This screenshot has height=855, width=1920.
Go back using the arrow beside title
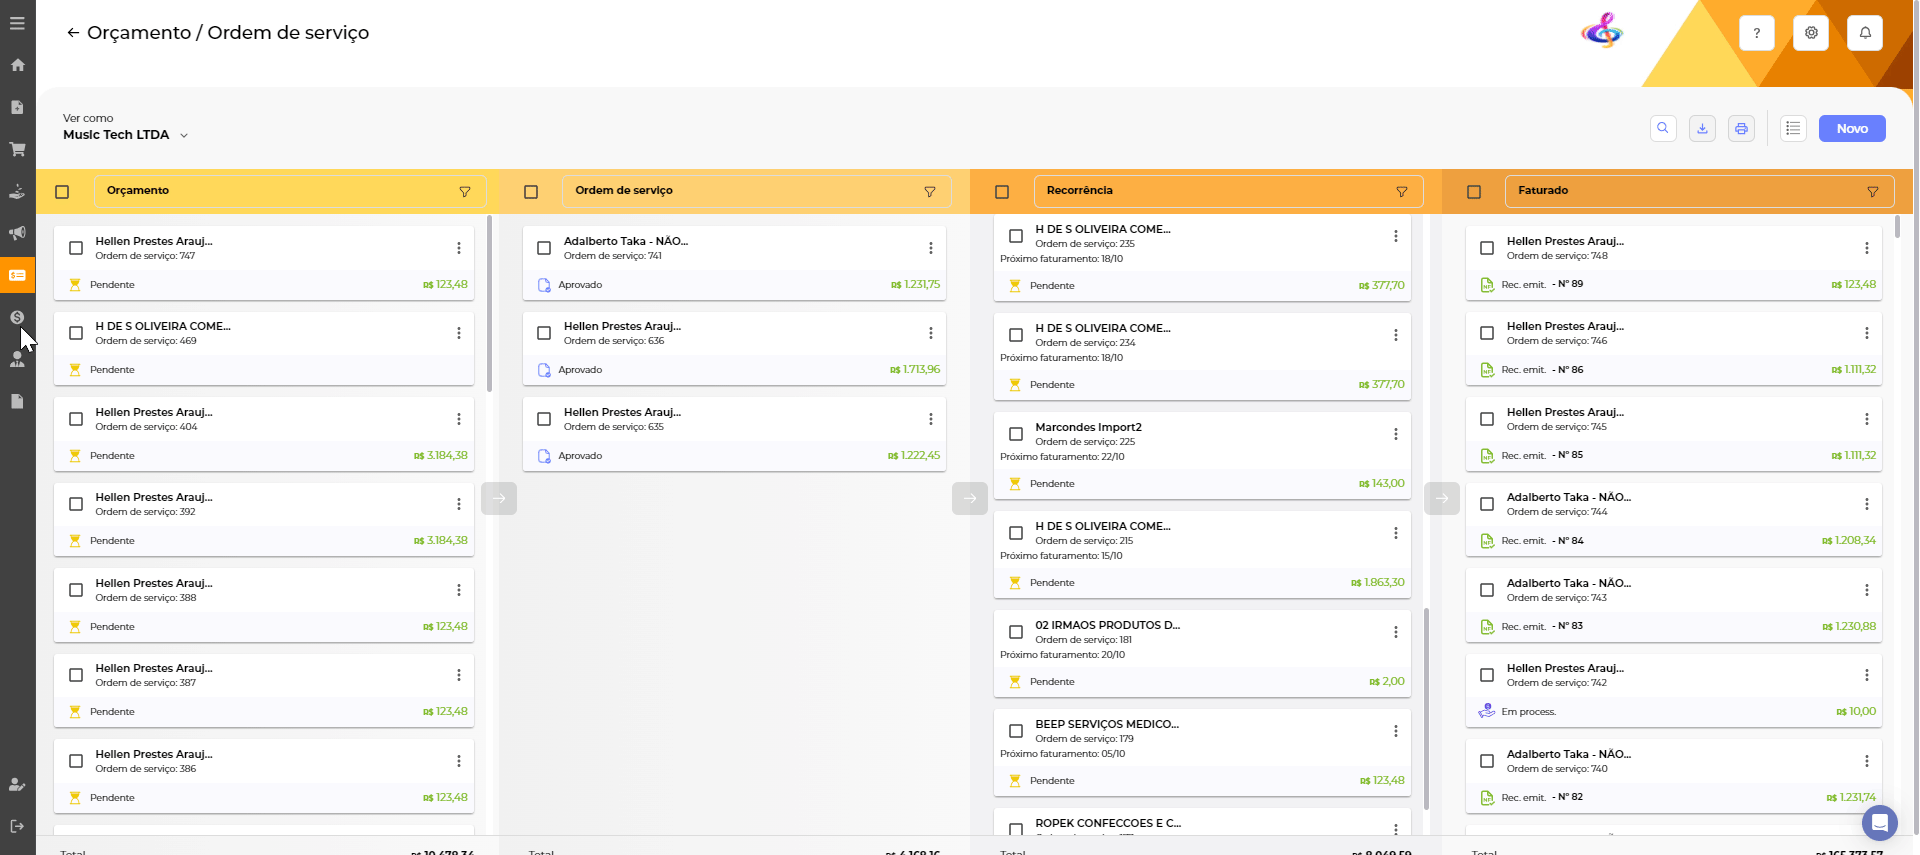pos(73,33)
